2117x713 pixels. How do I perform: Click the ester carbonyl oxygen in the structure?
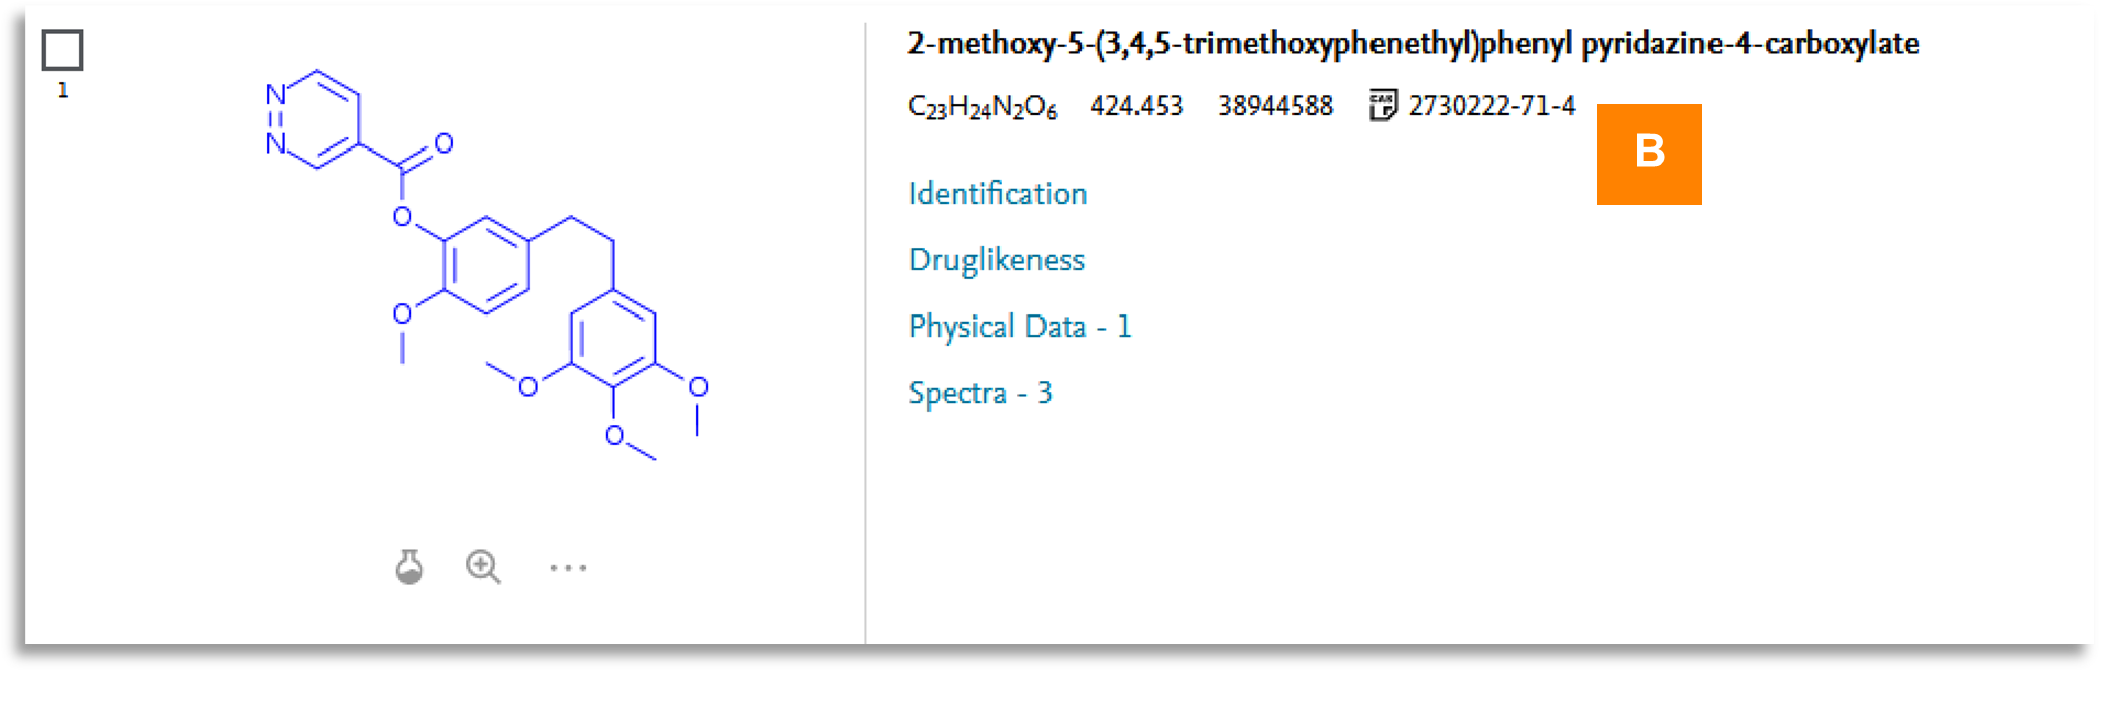click(444, 144)
